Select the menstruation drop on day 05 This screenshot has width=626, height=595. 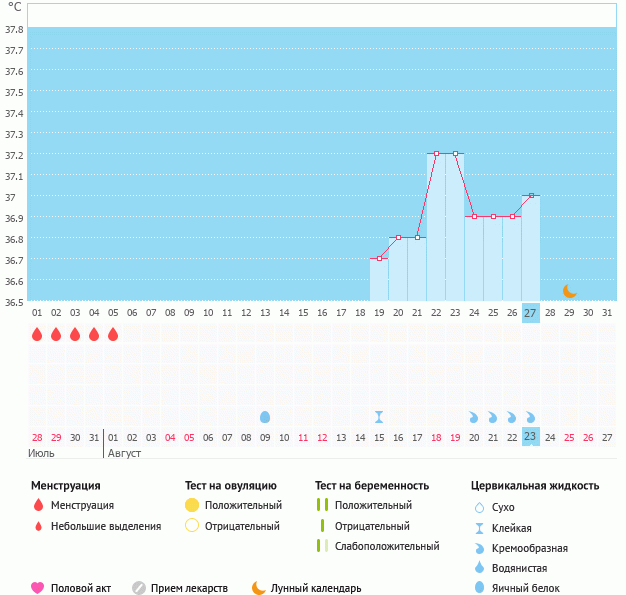113,335
